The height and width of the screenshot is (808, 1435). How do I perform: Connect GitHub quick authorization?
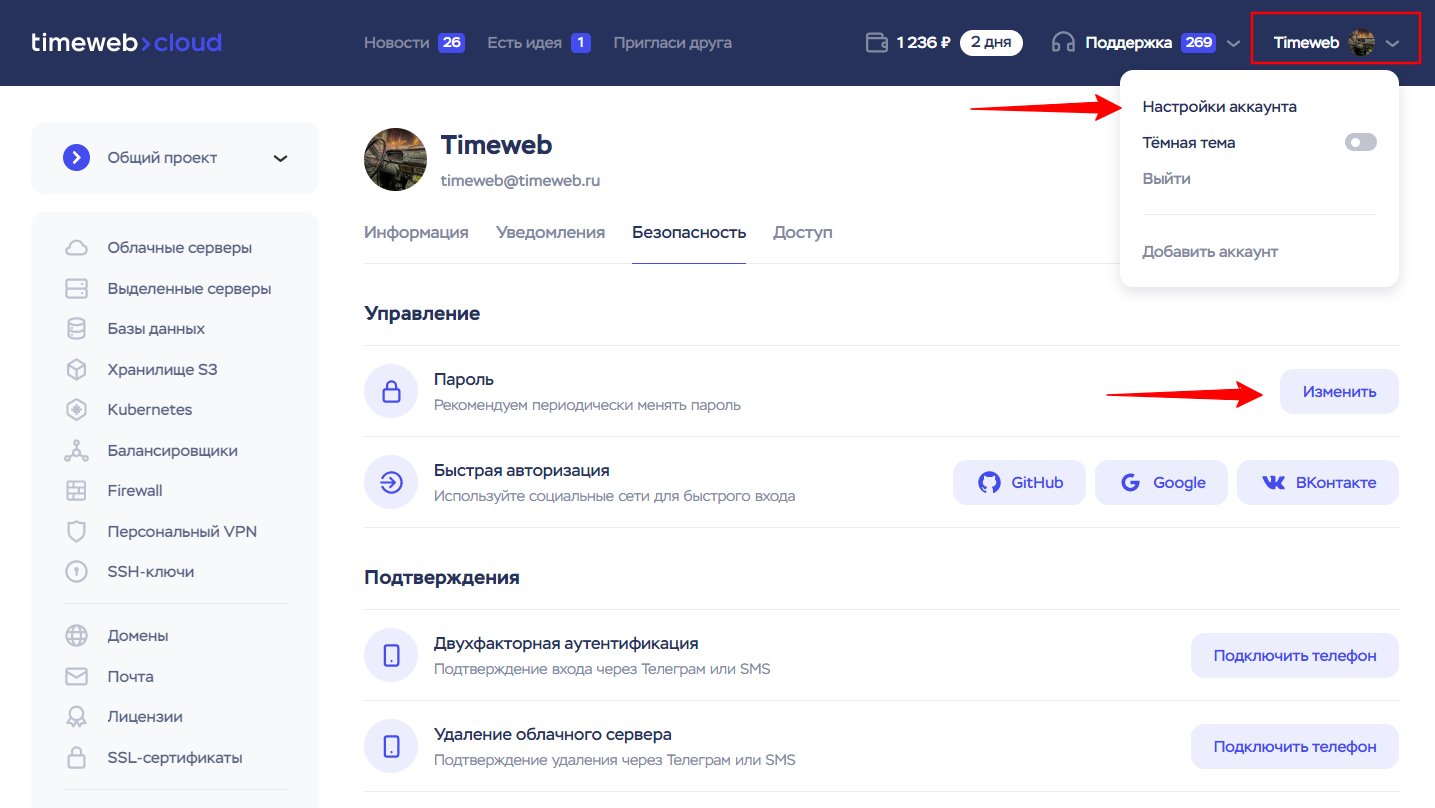[x=1019, y=483]
